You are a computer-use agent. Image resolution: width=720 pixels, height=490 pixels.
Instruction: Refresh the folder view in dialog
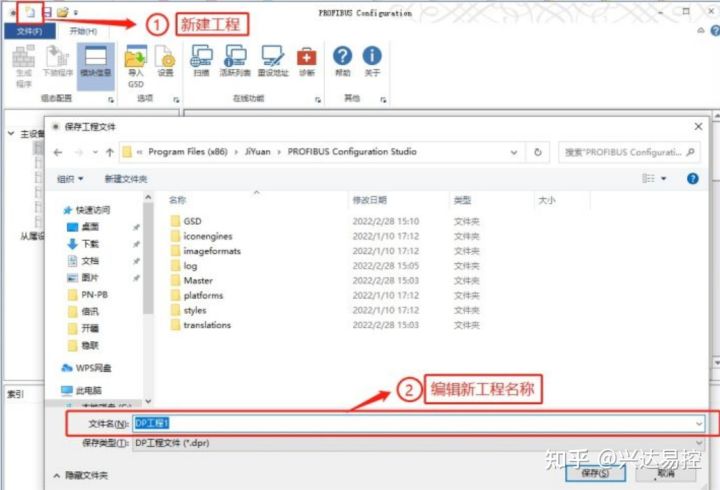(x=537, y=152)
